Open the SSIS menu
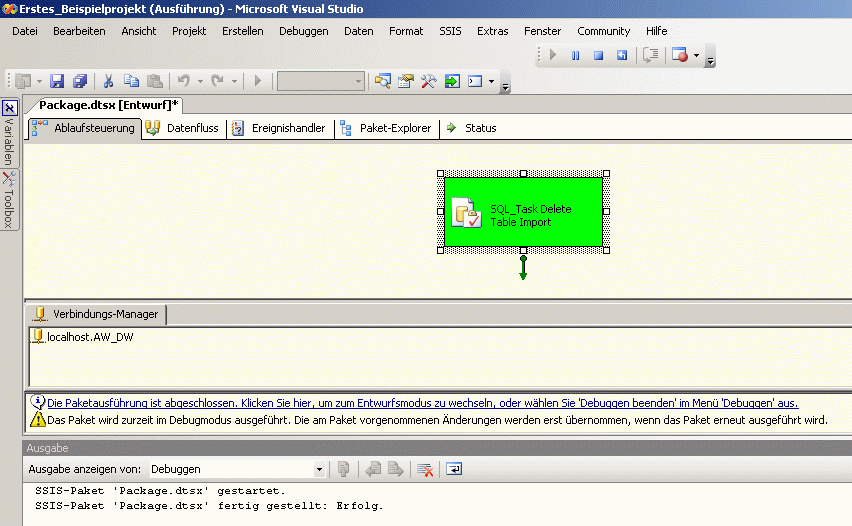 tap(450, 31)
